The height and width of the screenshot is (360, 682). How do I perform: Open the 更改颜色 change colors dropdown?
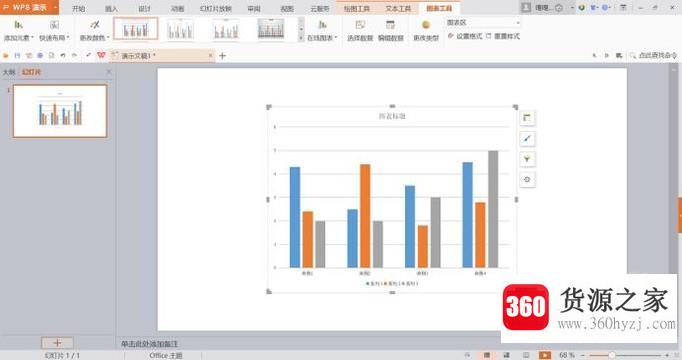click(x=94, y=30)
